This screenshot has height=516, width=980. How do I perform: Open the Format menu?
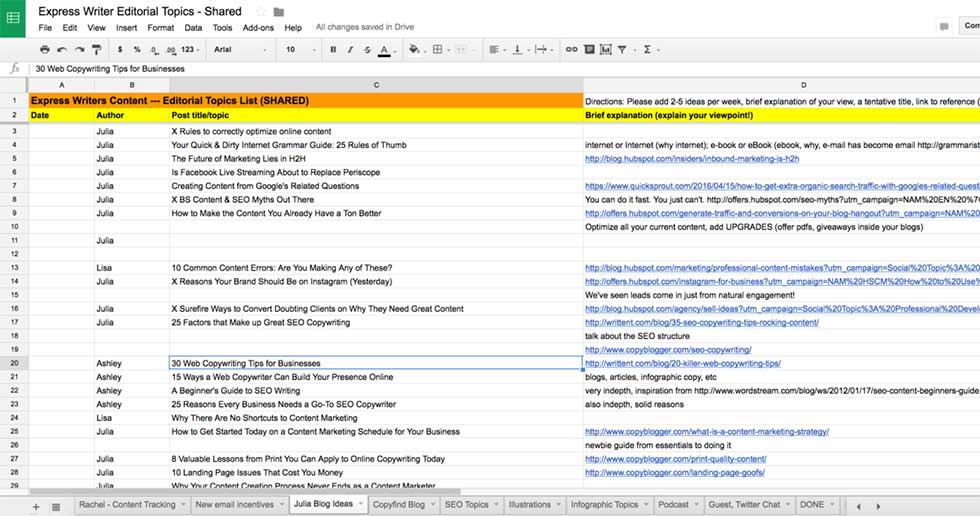[161, 27]
